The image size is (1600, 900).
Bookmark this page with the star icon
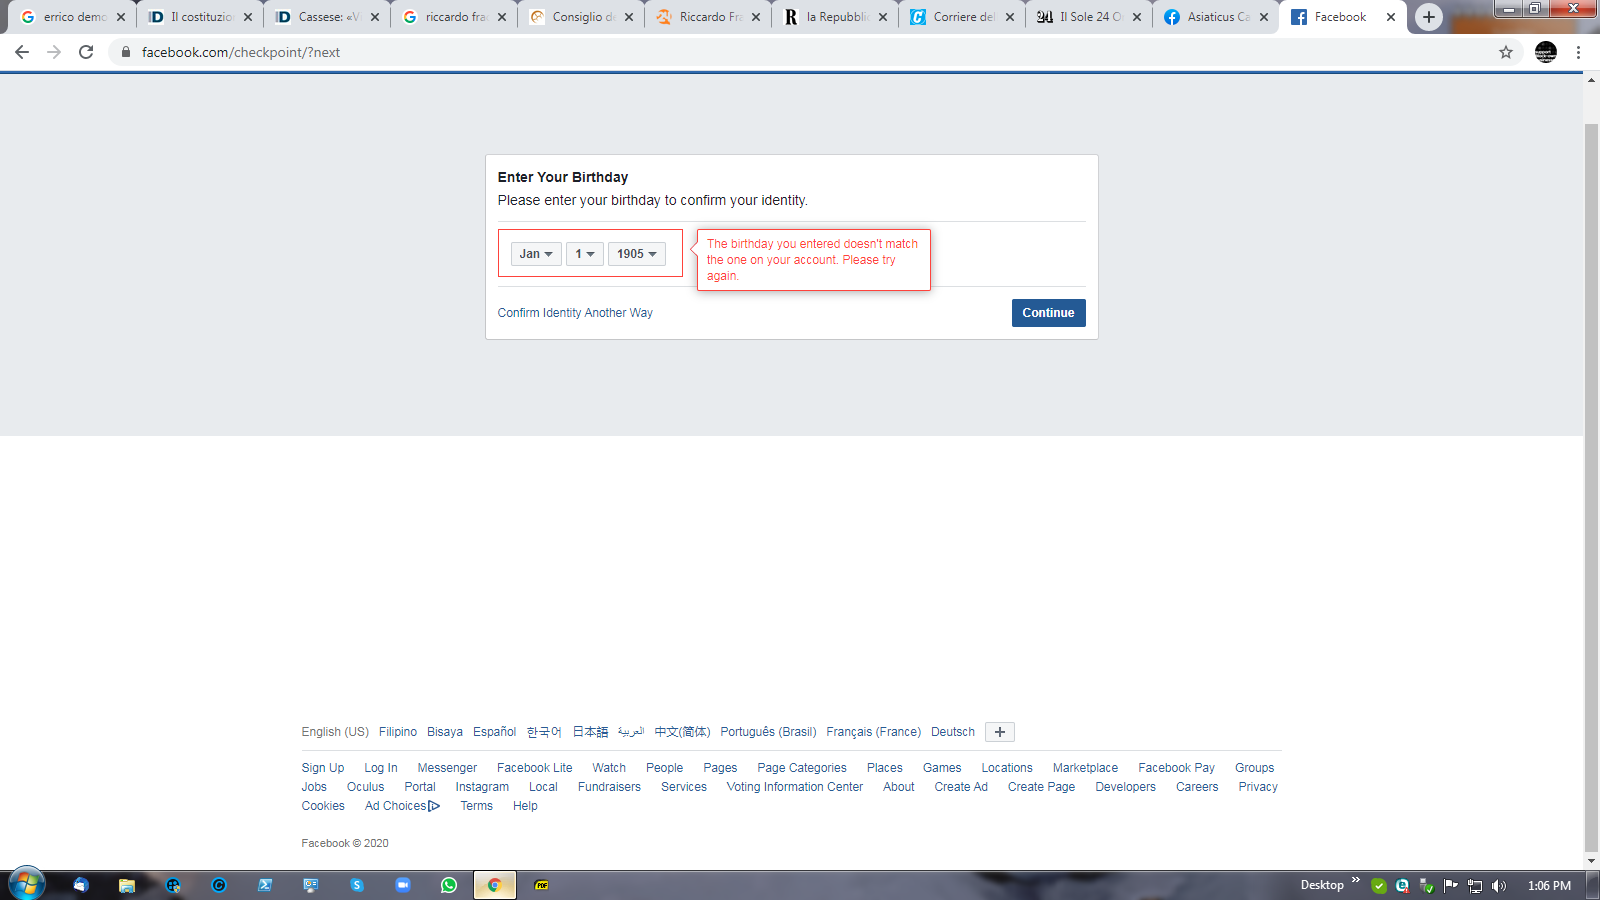[1506, 52]
